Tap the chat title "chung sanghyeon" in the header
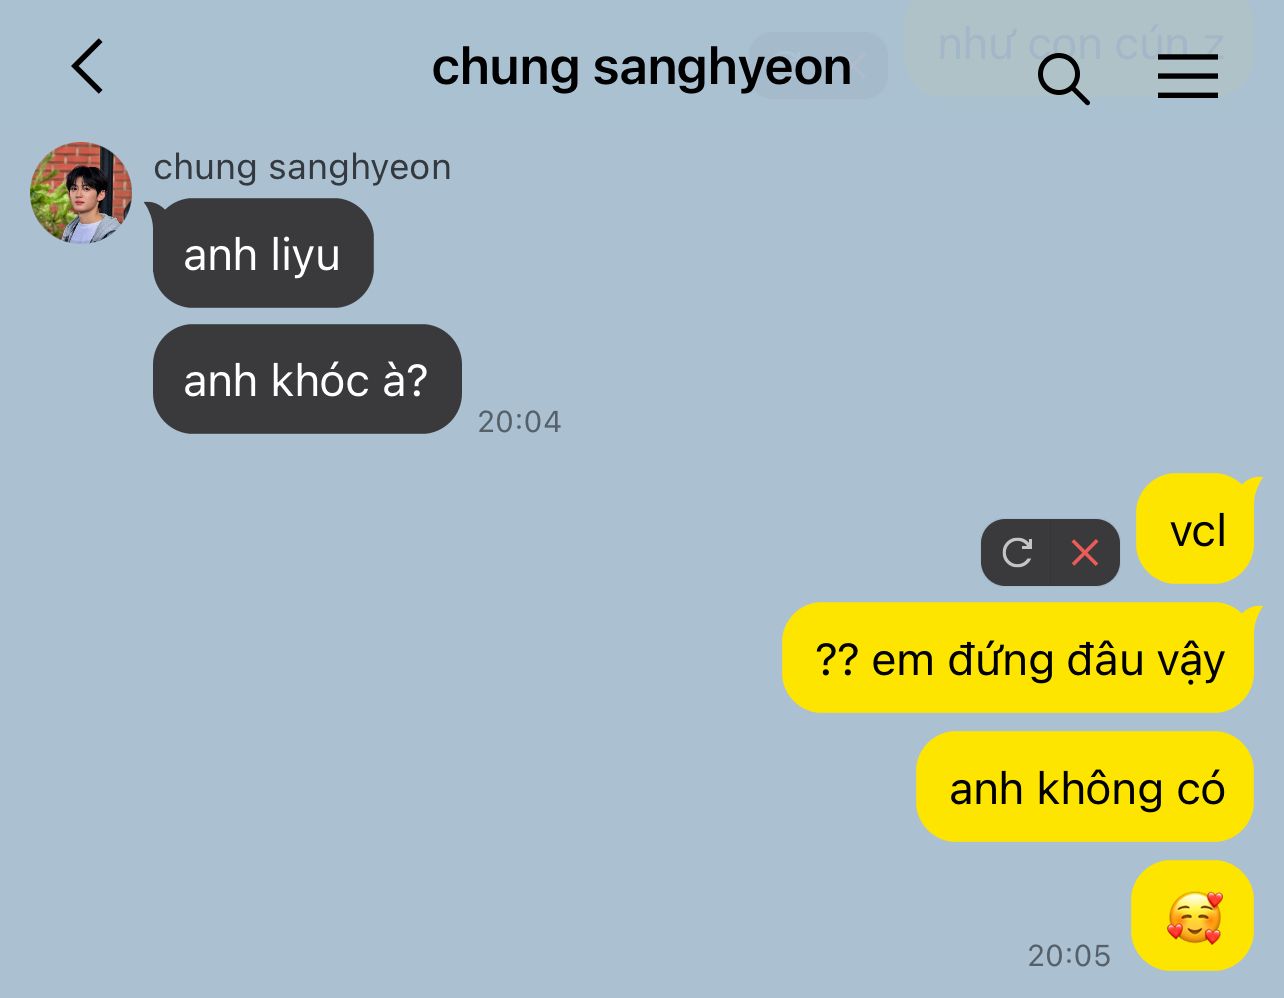This screenshot has width=1284, height=998. pyautogui.click(x=641, y=67)
